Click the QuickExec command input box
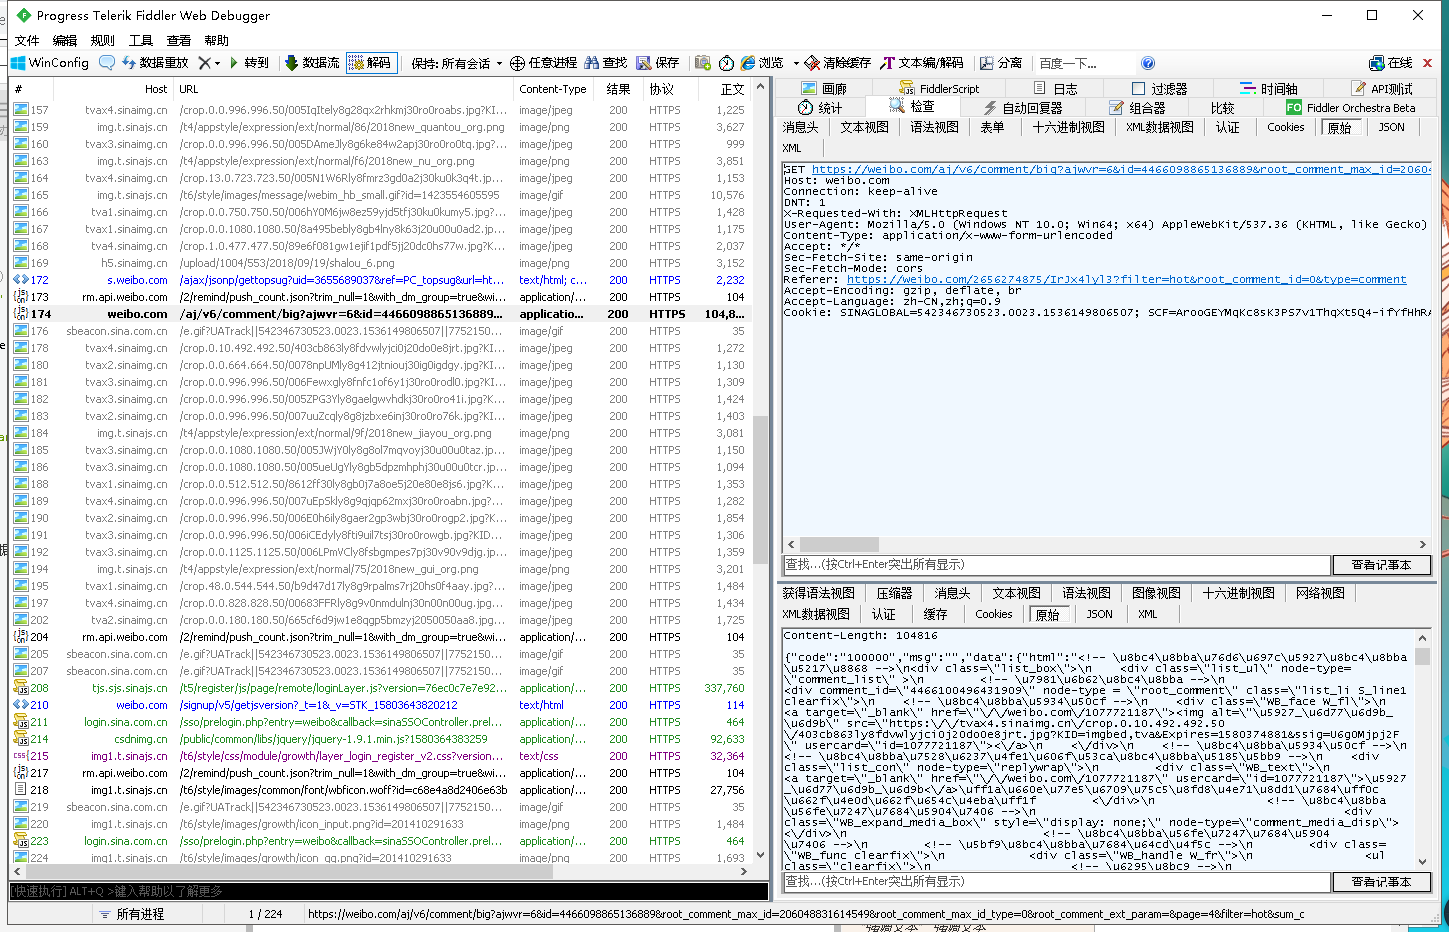The width and height of the screenshot is (1449, 932). [x=388, y=891]
